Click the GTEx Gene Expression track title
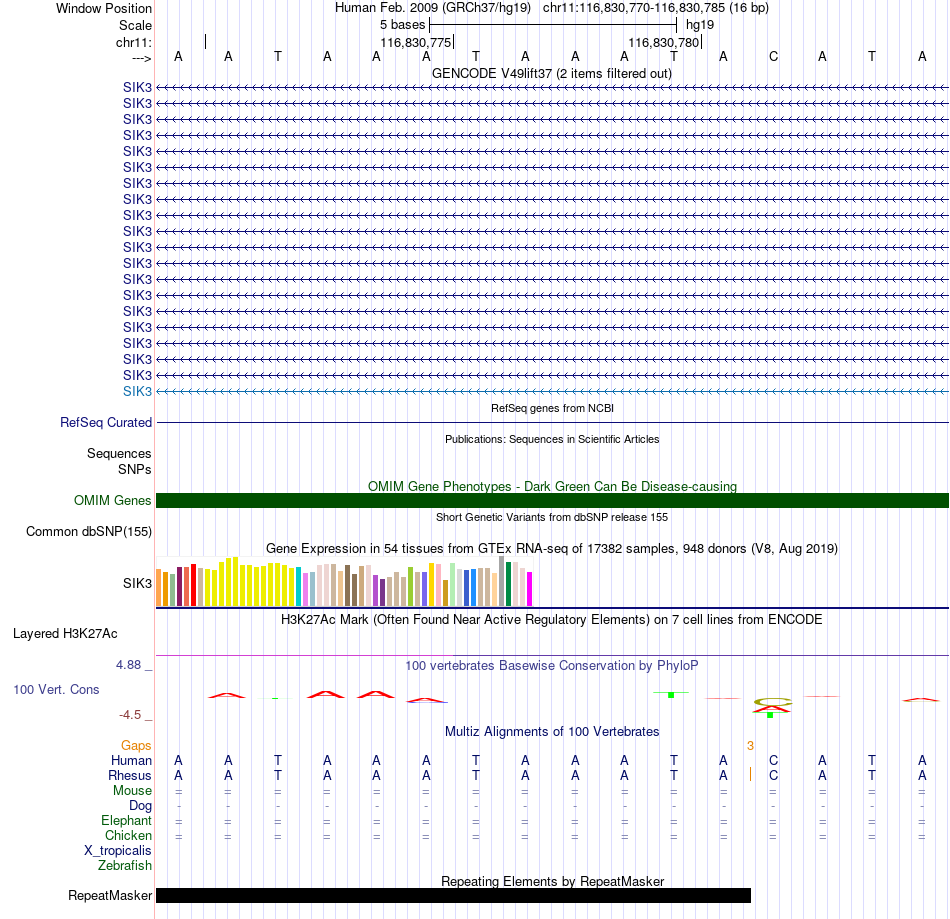 coord(552,549)
